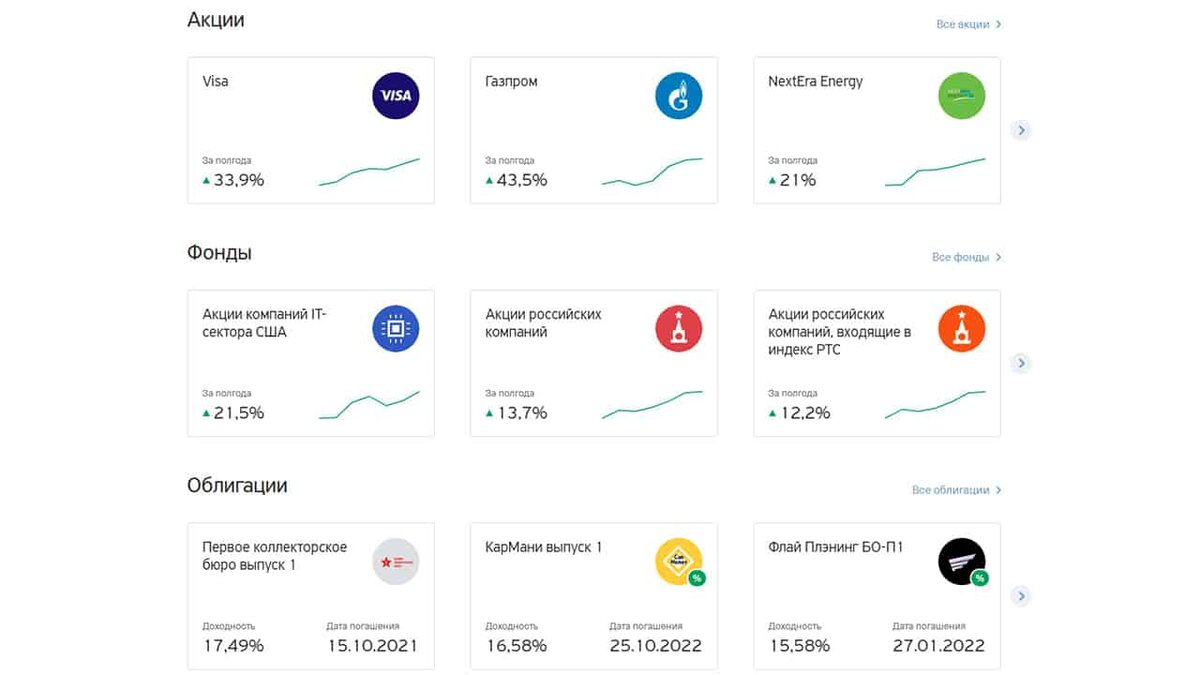Open the КарМани выпуск 1 bond
Viewport: 1200px width, 675px height.
543,547
